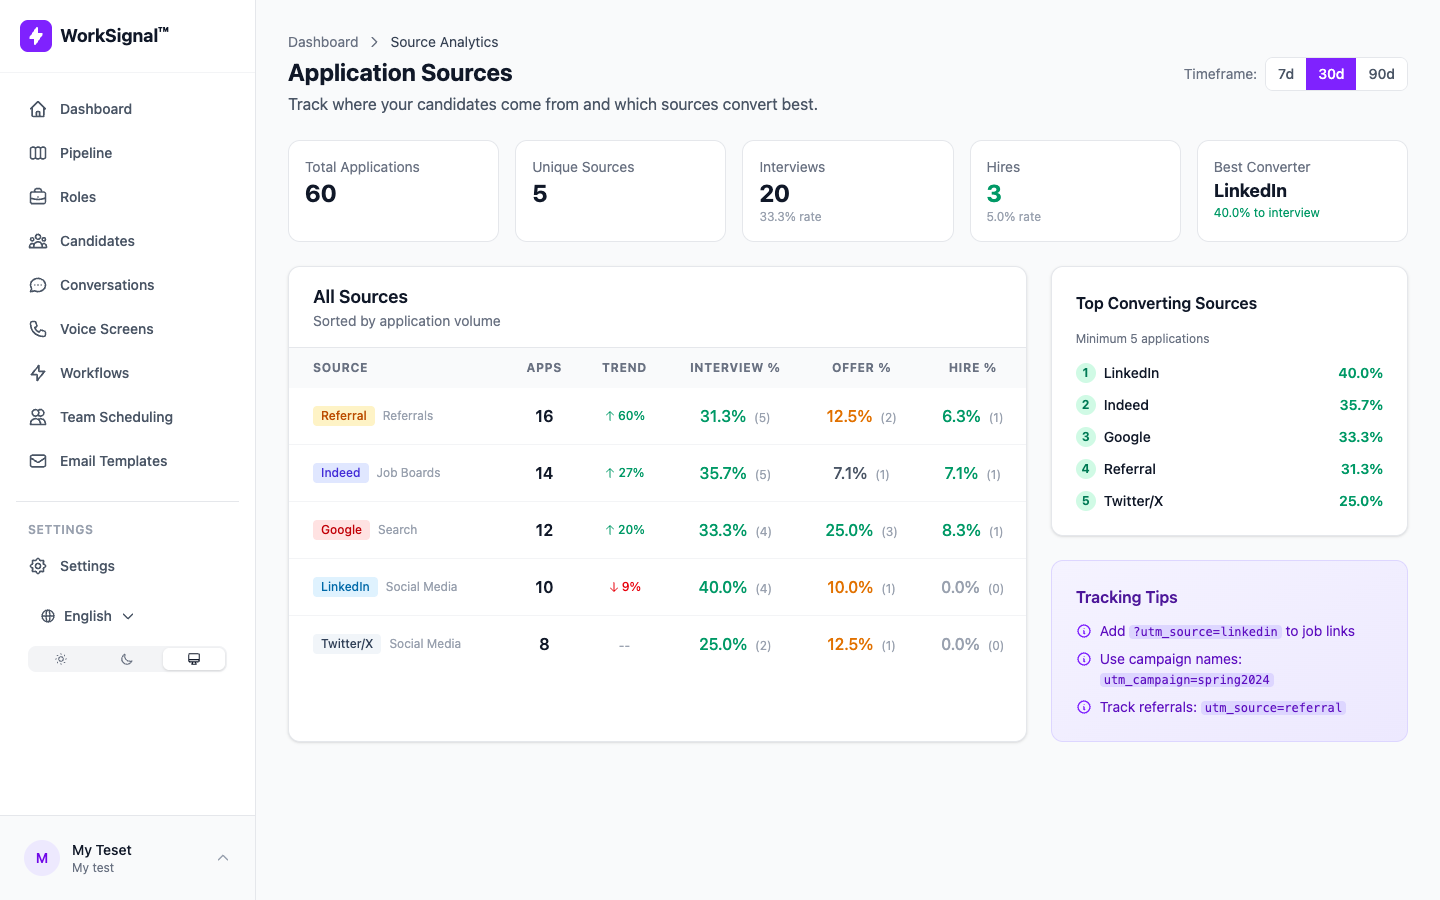Switch timeframe to 7d
The width and height of the screenshot is (1440, 900).
(1285, 74)
